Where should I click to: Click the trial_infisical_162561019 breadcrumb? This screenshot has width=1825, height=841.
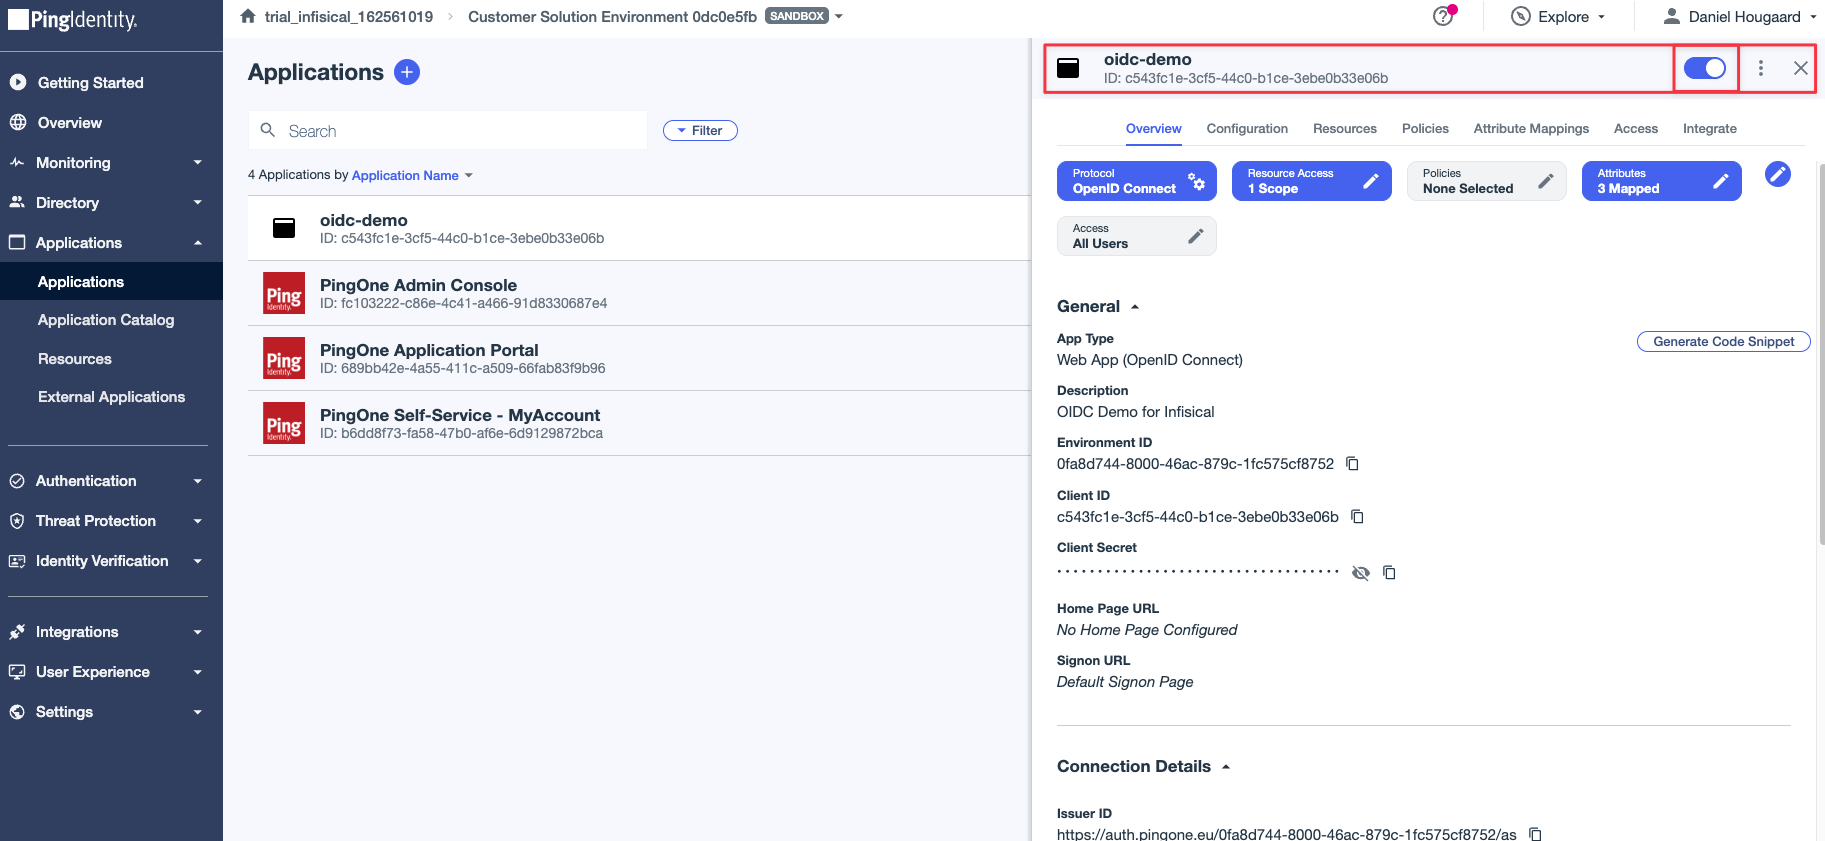pos(349,16)
